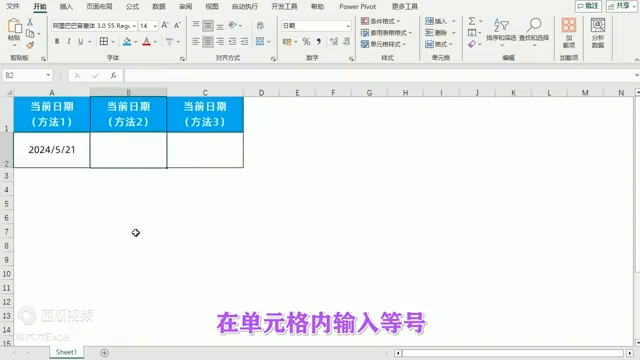Screen dimensions: 640x360
Task: Select cell A2 with 2024/5/21
Action: 52,150
